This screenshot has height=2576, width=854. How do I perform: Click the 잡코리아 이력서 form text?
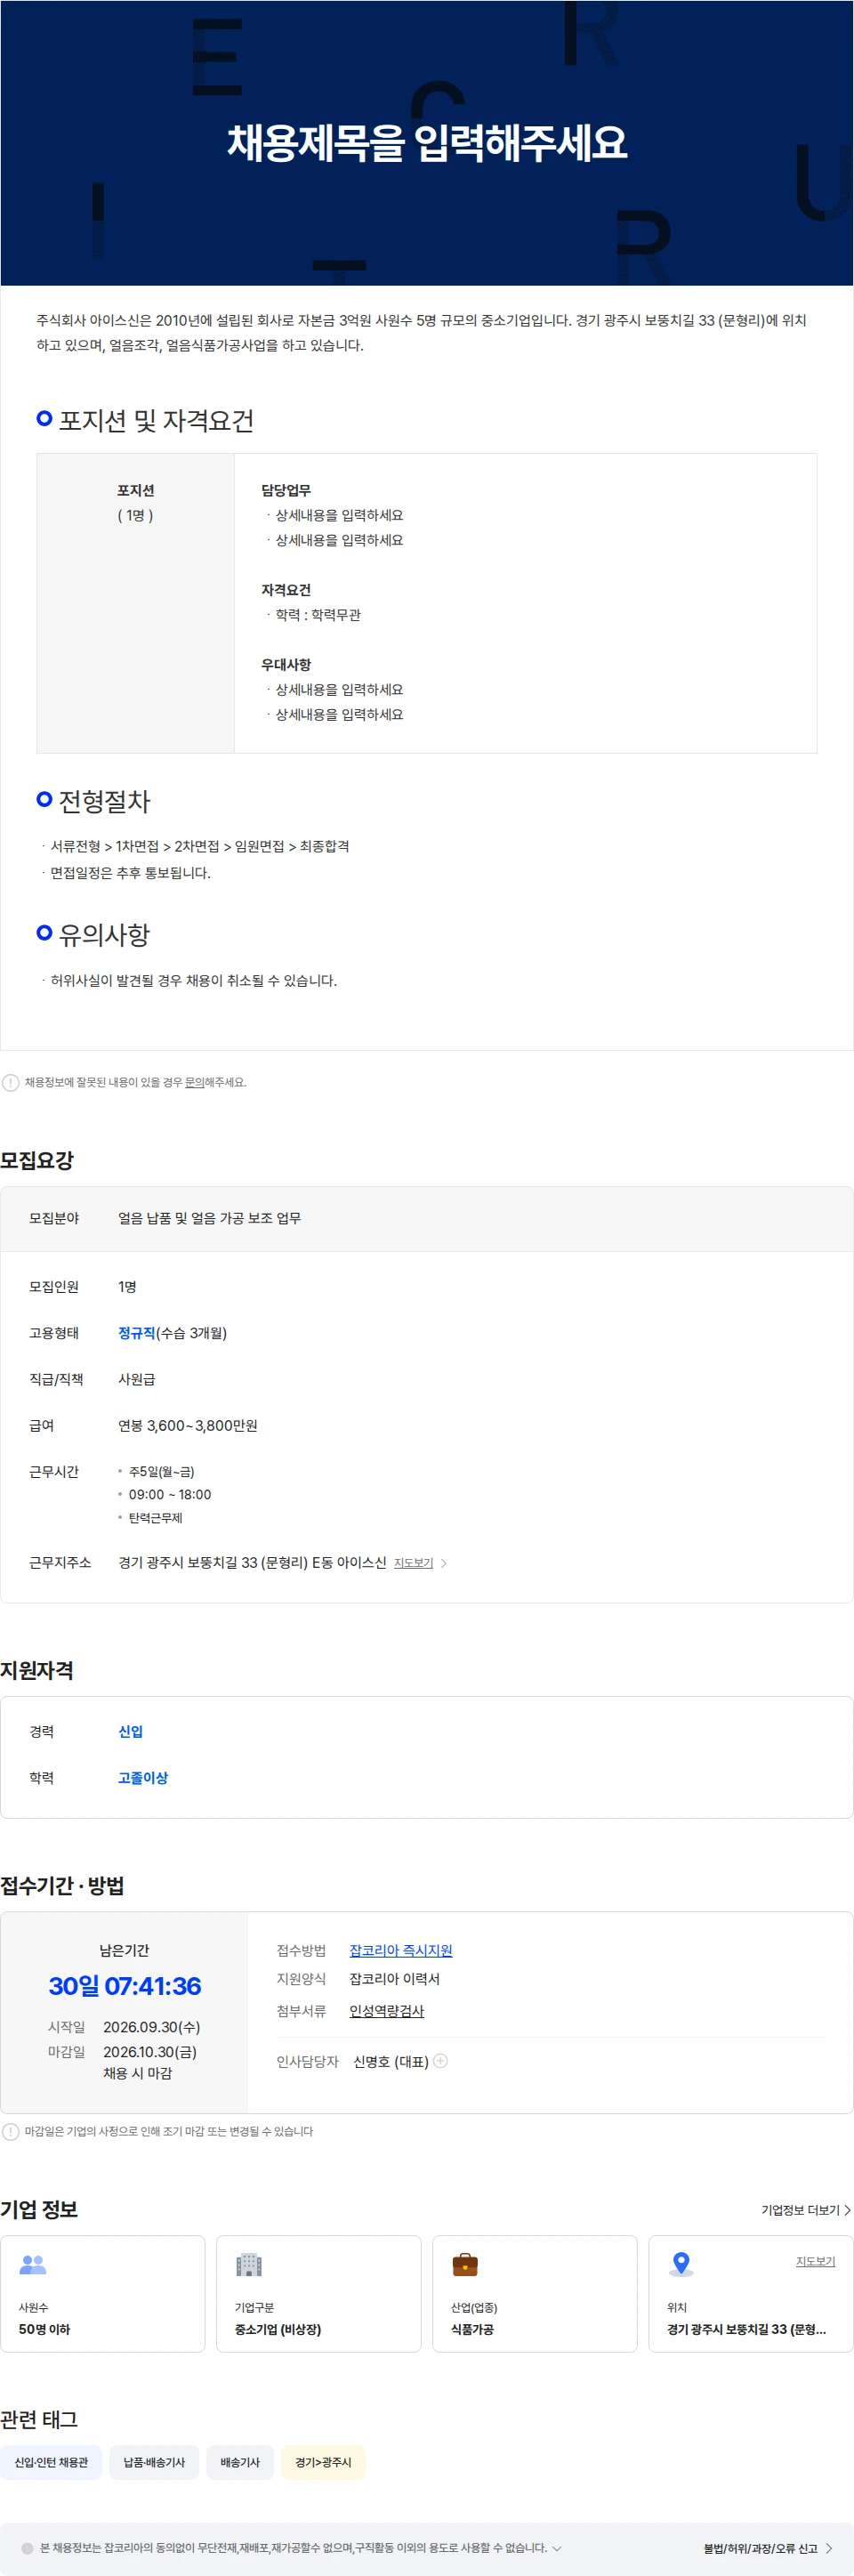(x=394, y=1978)
